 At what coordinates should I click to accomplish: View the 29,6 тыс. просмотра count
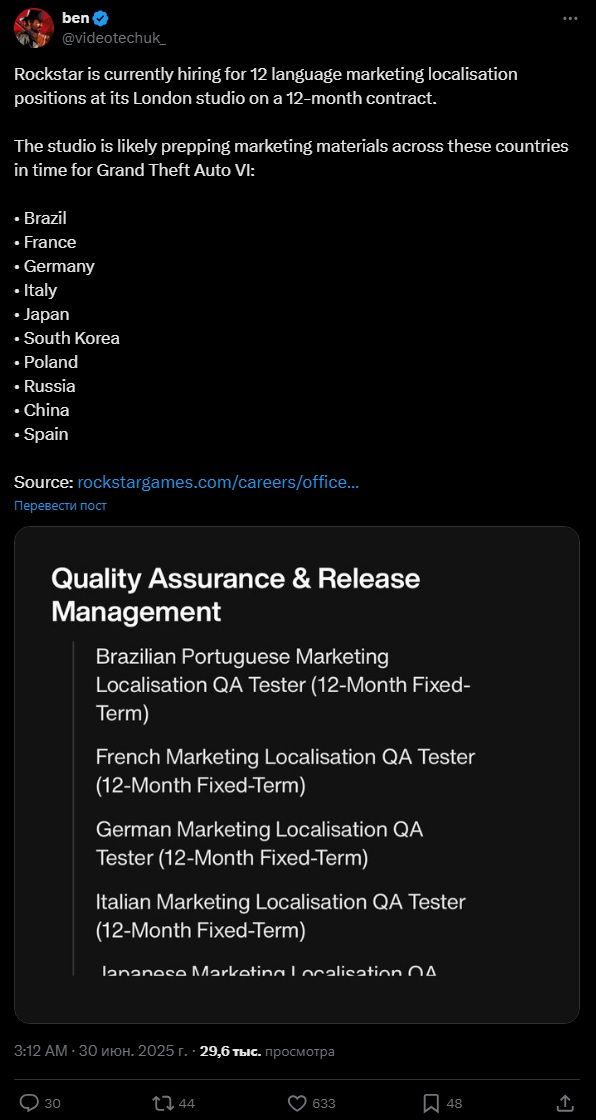(267, 1051)
